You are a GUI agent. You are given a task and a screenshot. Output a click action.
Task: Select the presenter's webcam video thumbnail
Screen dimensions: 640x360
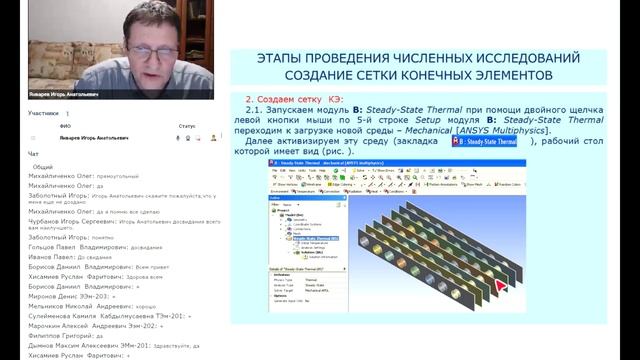[x=121, y=49]
